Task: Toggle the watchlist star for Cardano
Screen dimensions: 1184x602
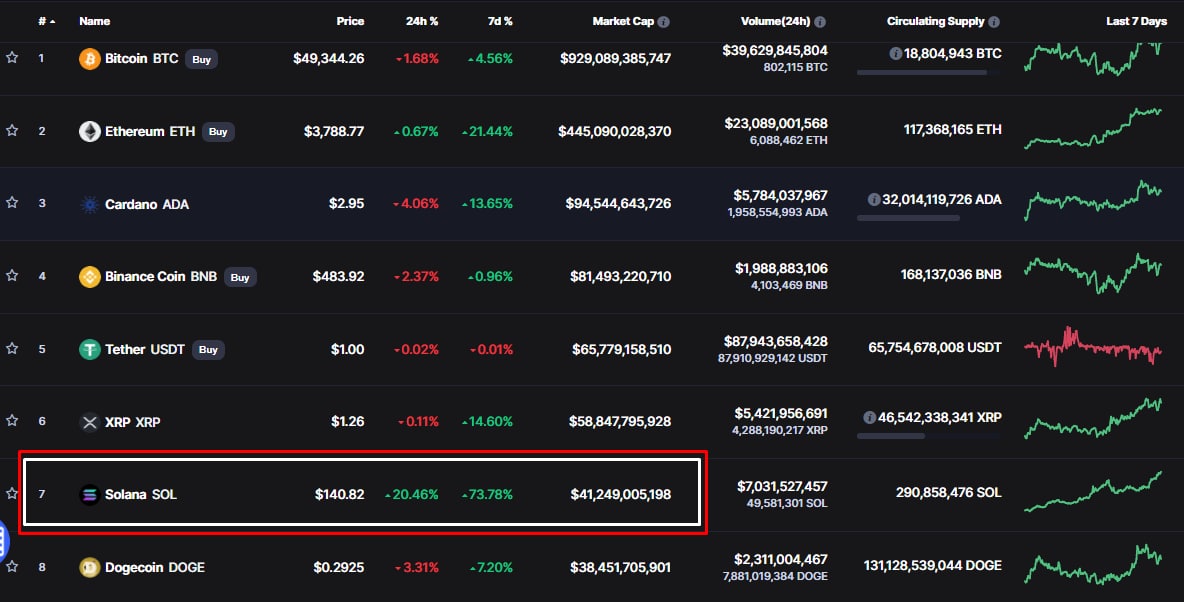Action: coord(12,203)
